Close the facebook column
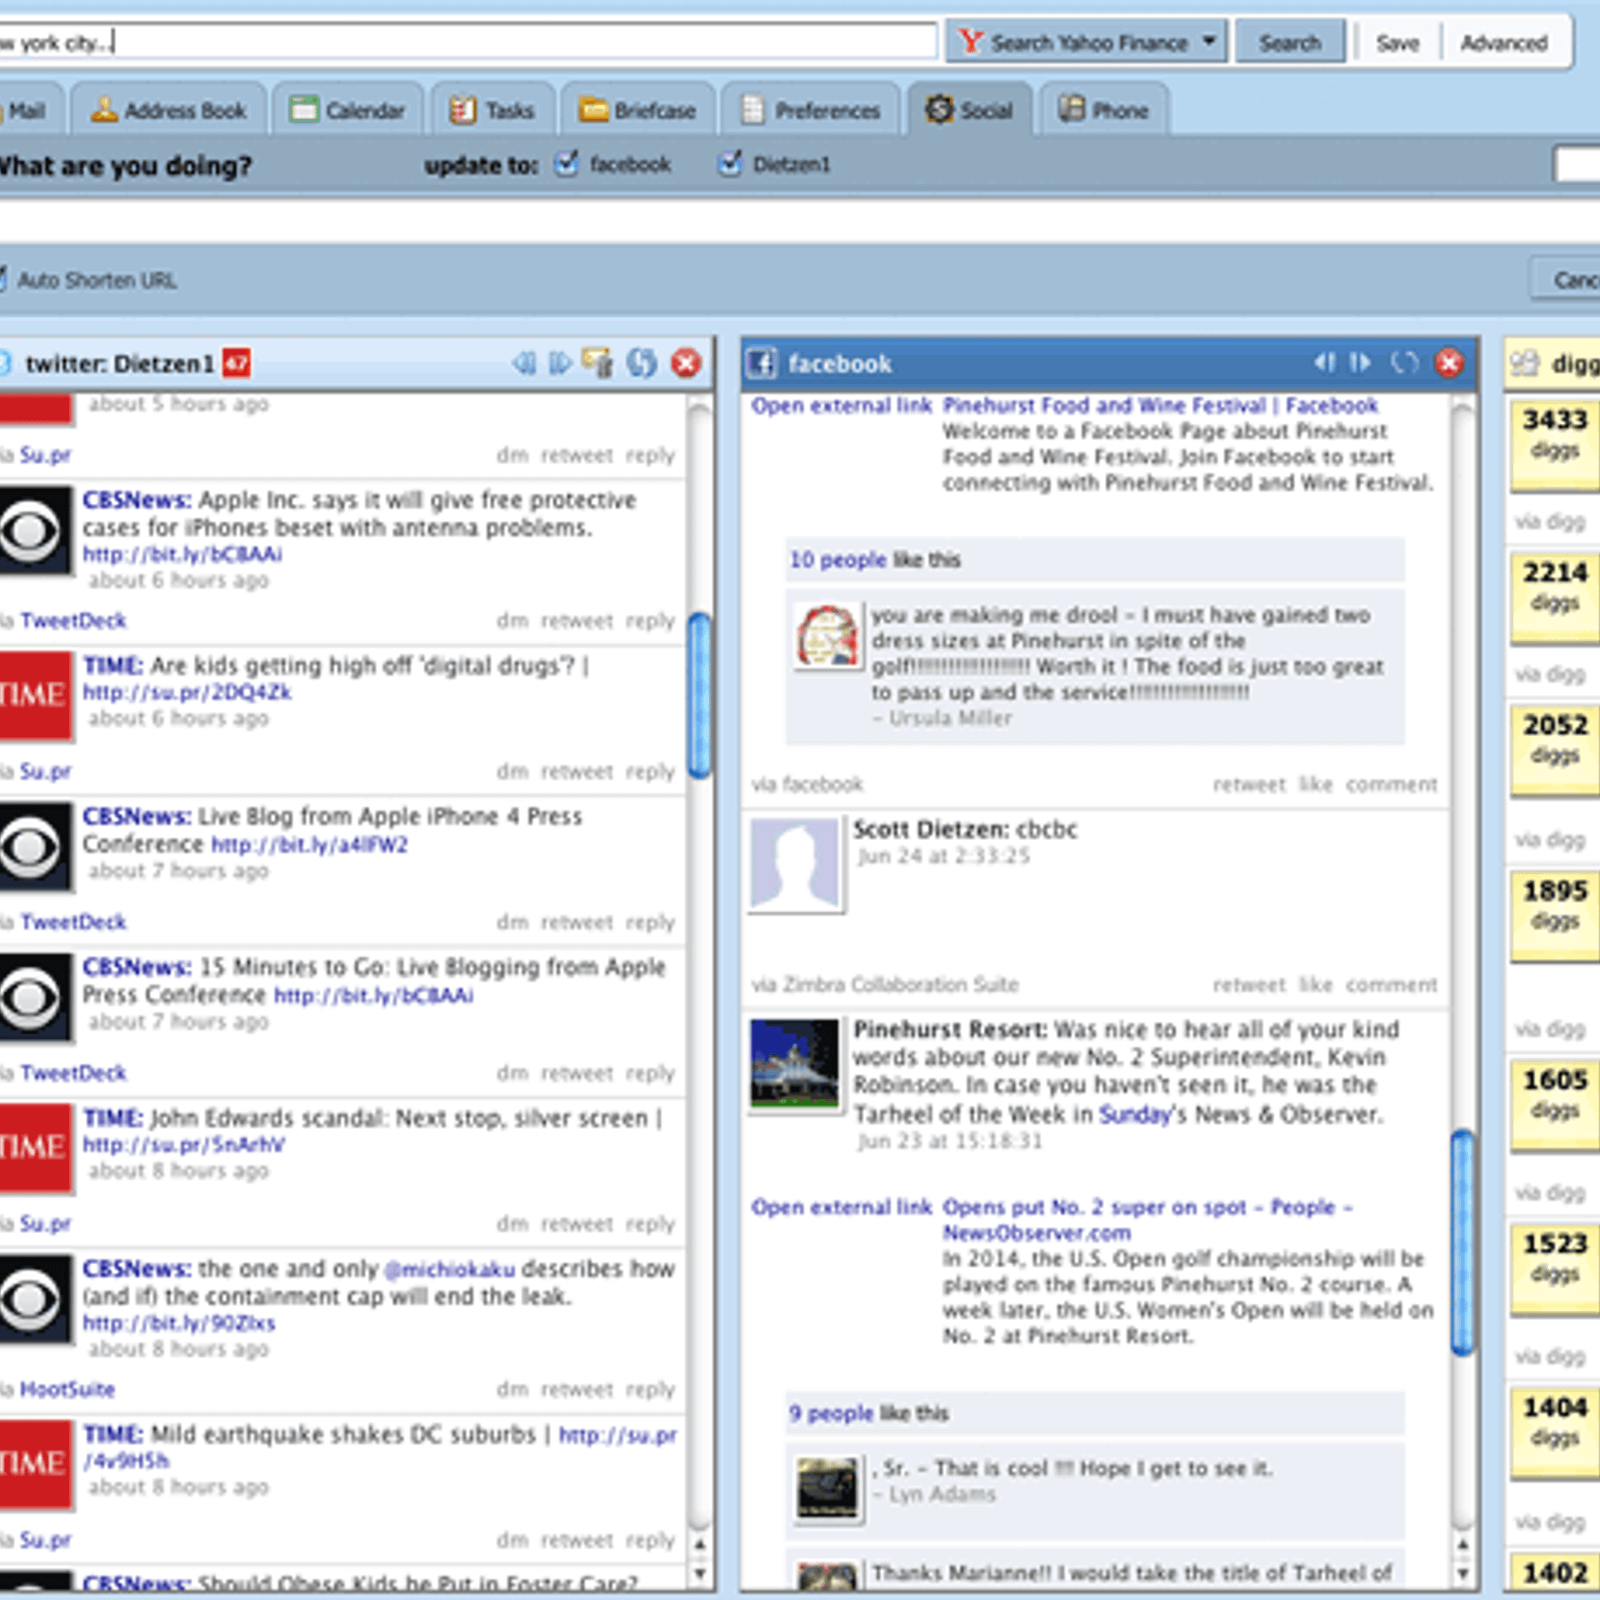Screen dimensions: 1600x1600 [x=1449, y=363]
